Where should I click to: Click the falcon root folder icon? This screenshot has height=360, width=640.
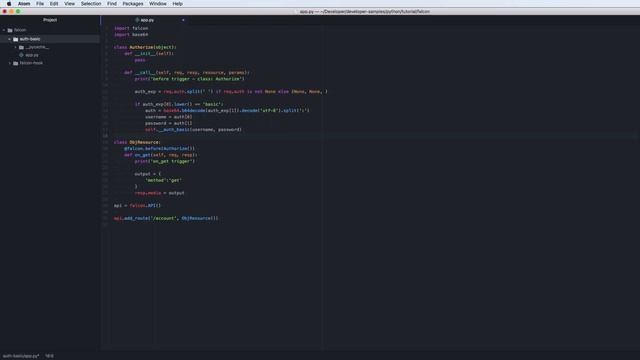point(10,30)
